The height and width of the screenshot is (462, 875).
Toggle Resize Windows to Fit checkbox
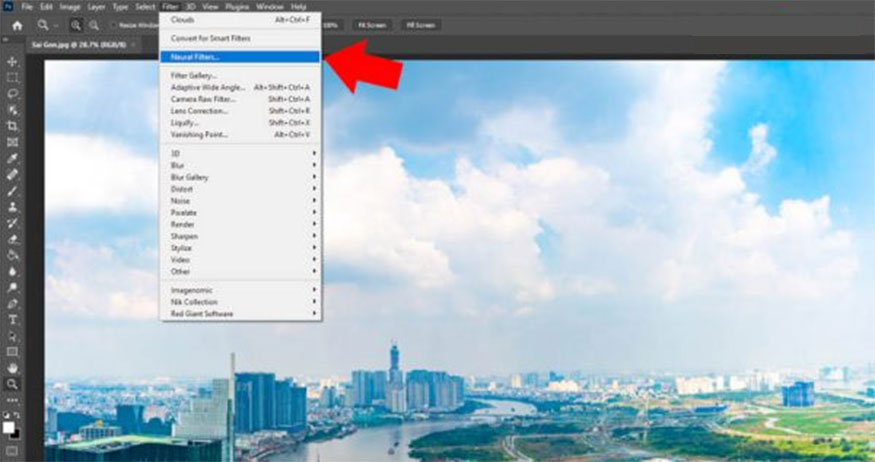[113, 25]
